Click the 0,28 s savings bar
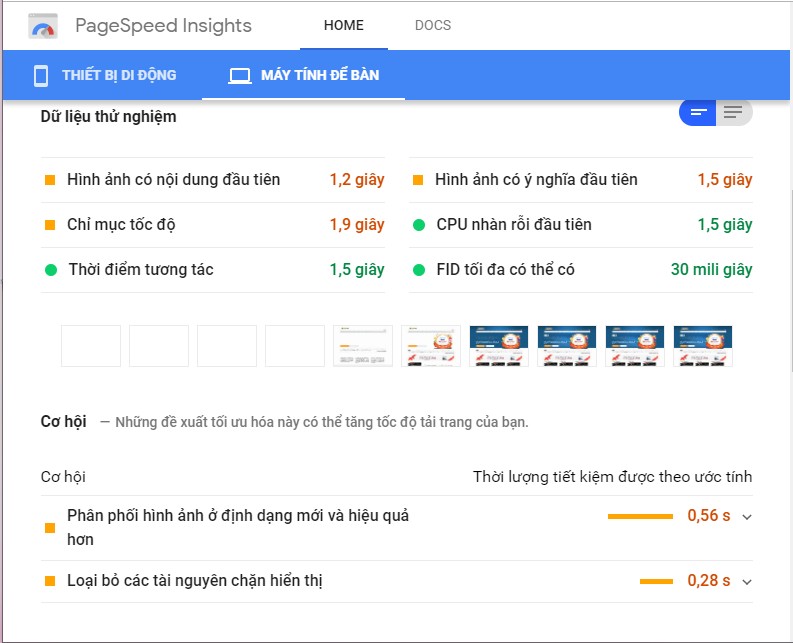The image size is (793, 643). 656,581
